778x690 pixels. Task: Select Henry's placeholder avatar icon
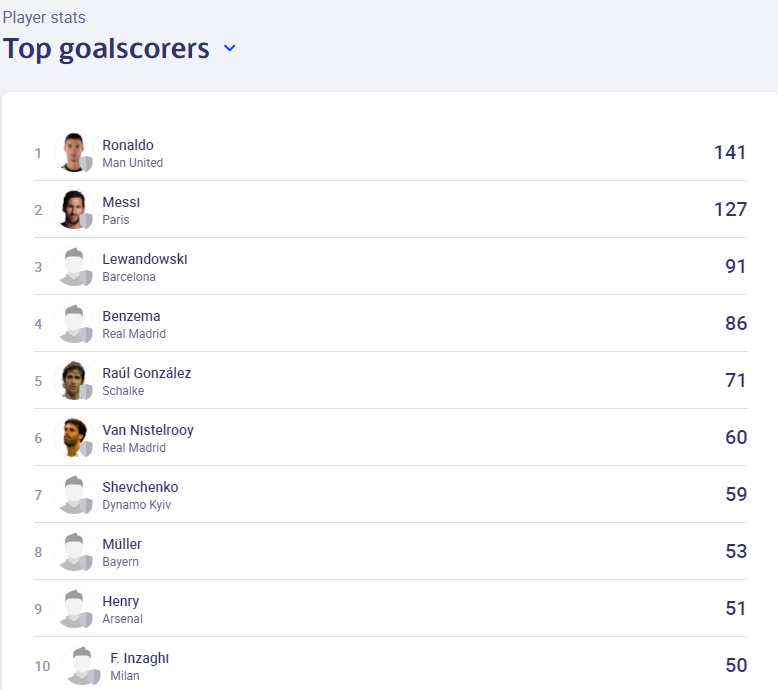[x=74, y=609]
